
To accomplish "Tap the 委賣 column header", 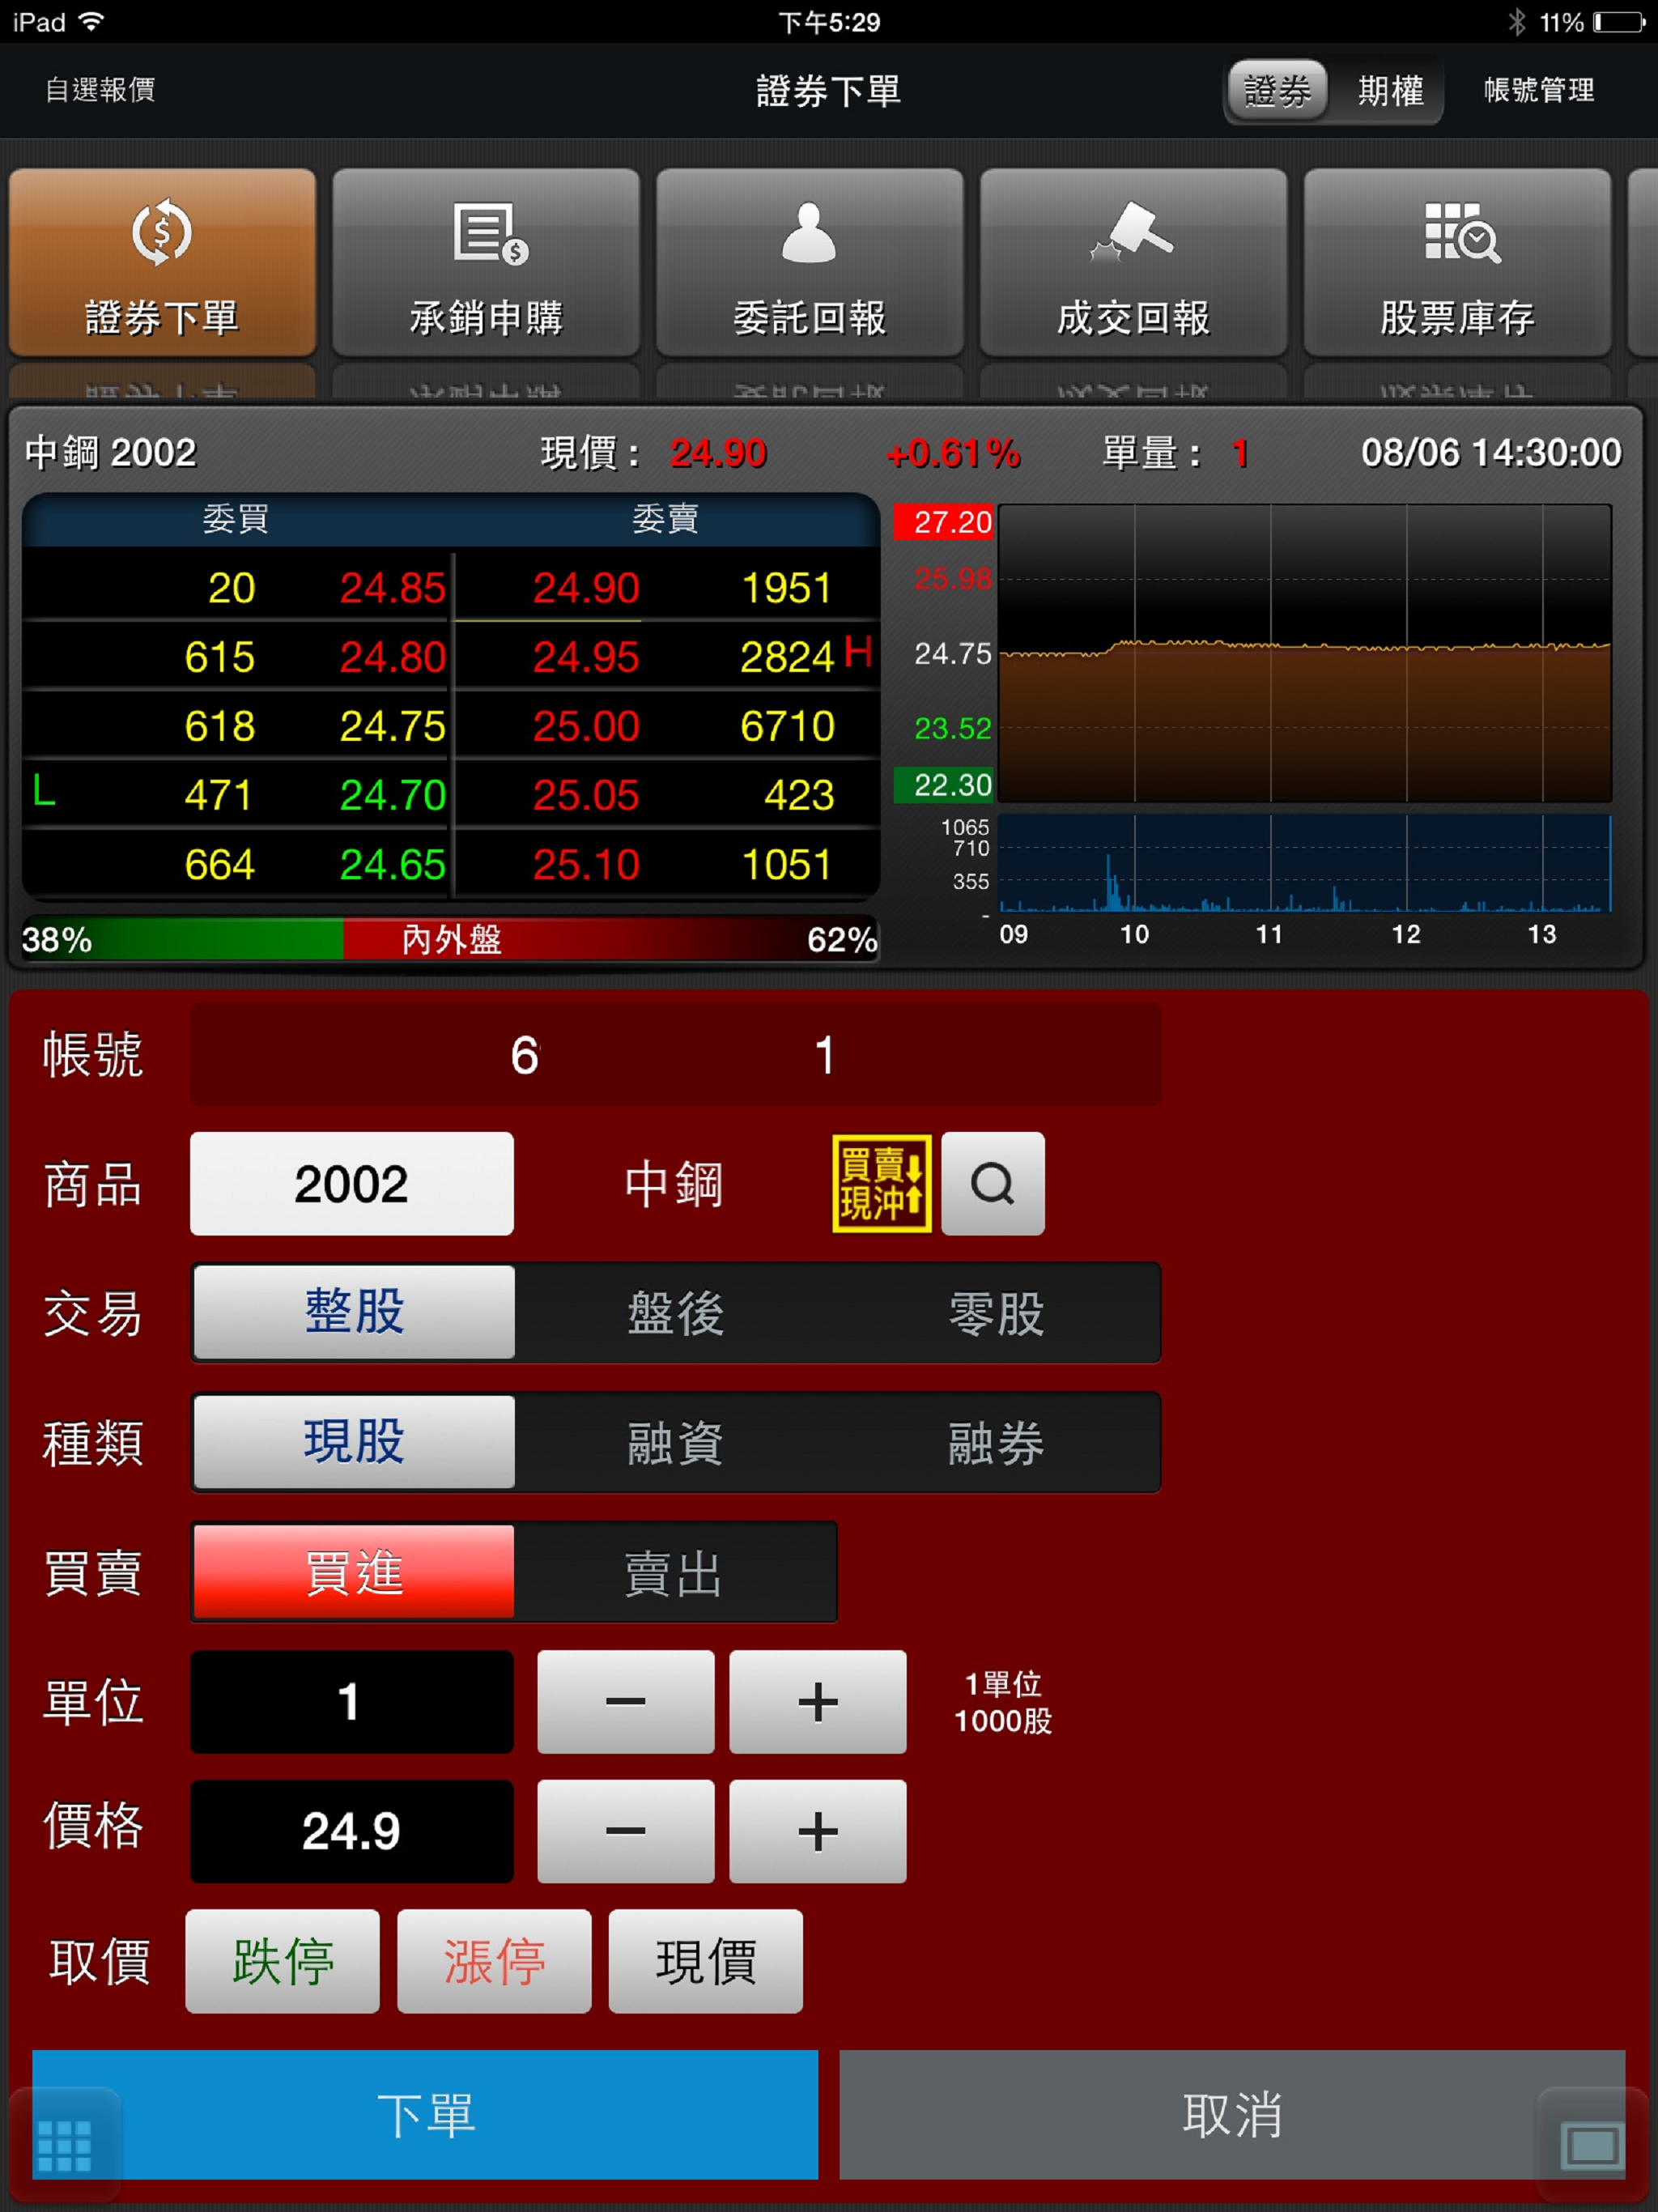I will [665, 518].
